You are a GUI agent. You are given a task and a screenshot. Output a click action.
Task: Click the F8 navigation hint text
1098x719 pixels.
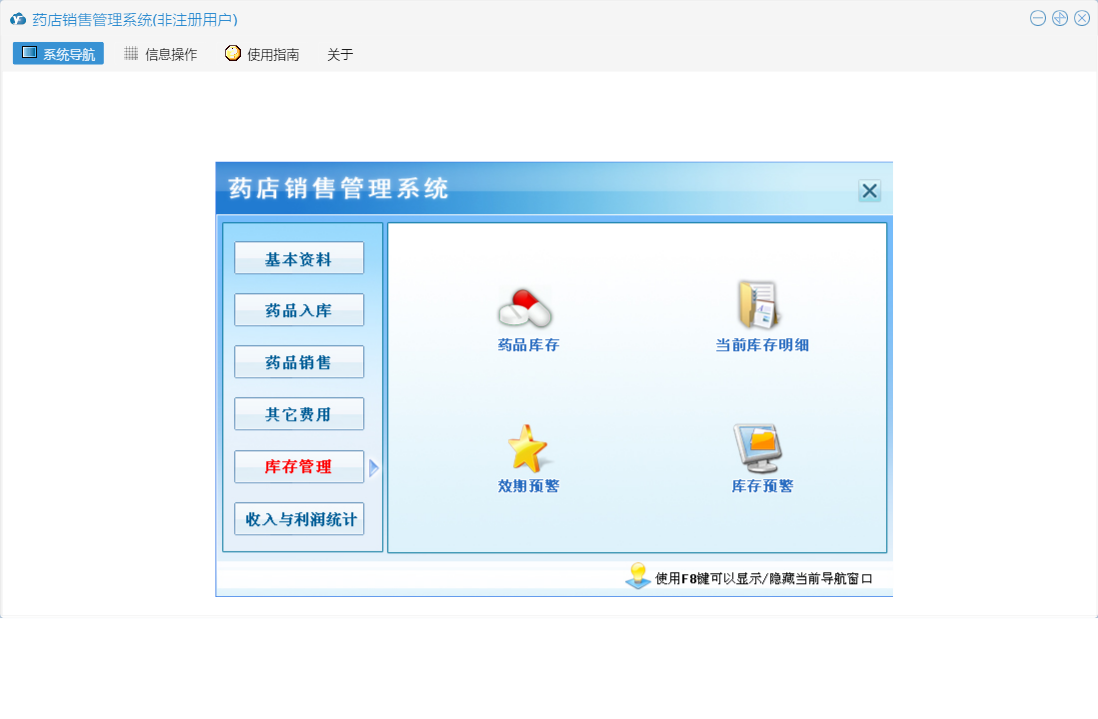[763, 578]
